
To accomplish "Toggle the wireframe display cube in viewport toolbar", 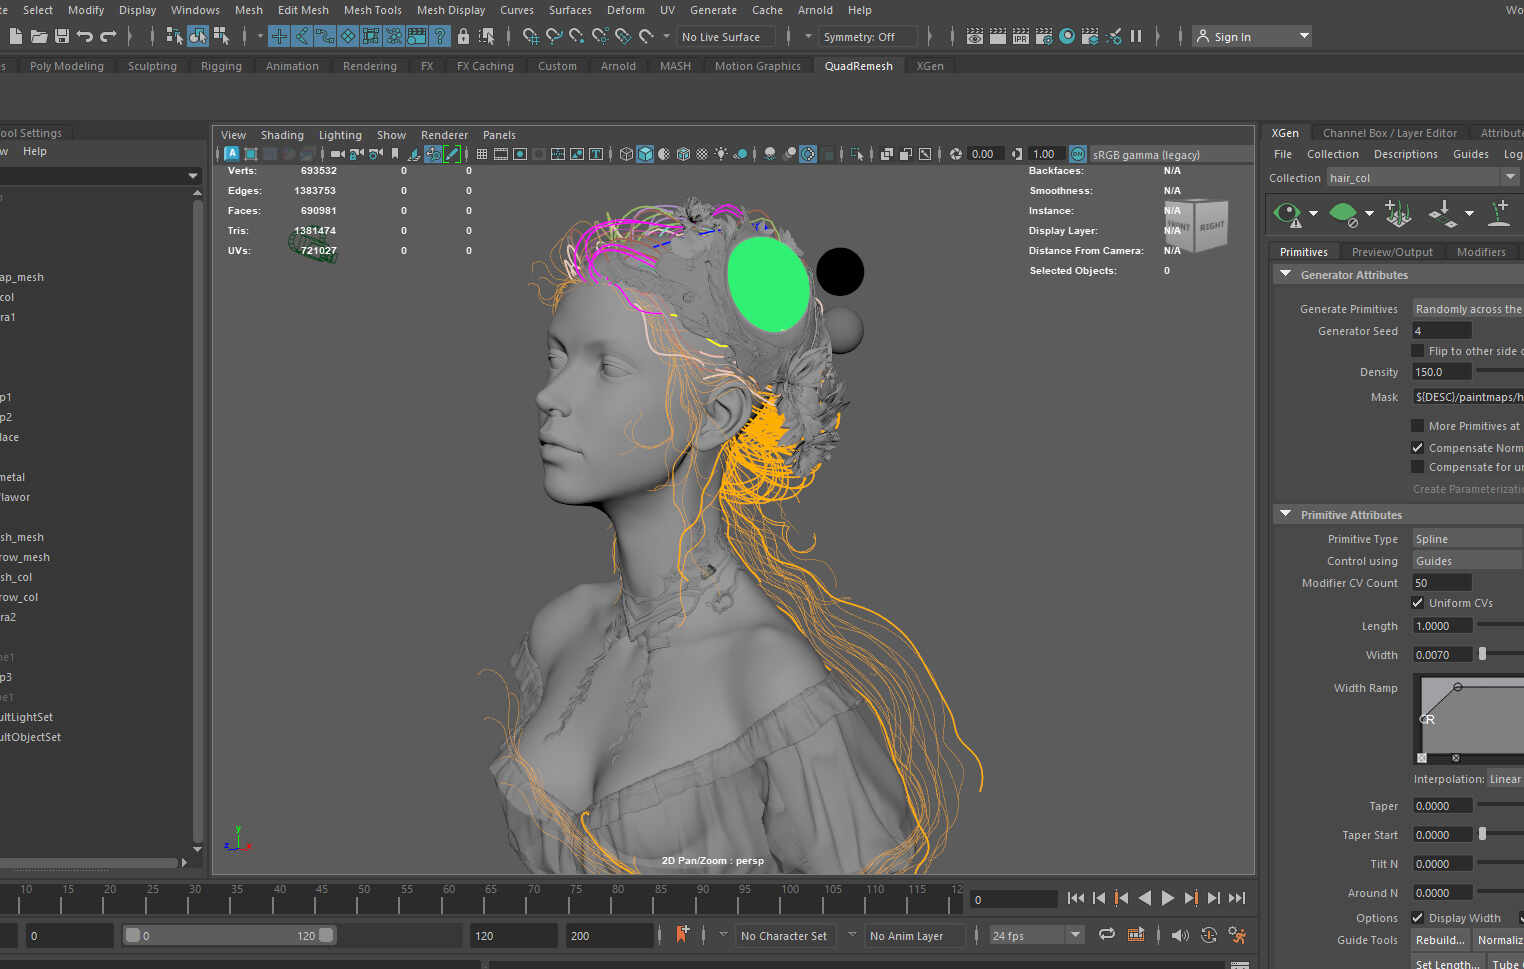I will click(x=626, y=154).
